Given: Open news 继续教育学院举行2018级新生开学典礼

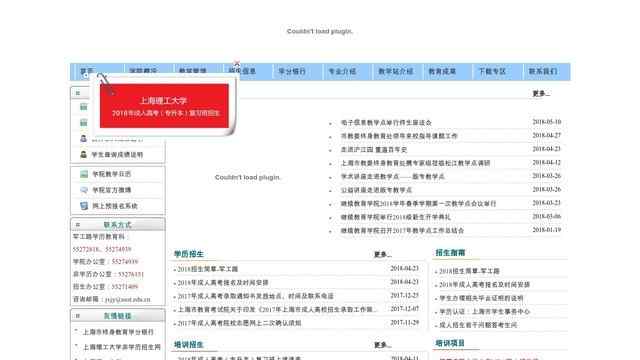Looking at the screenshot, I should pos(396,217).
